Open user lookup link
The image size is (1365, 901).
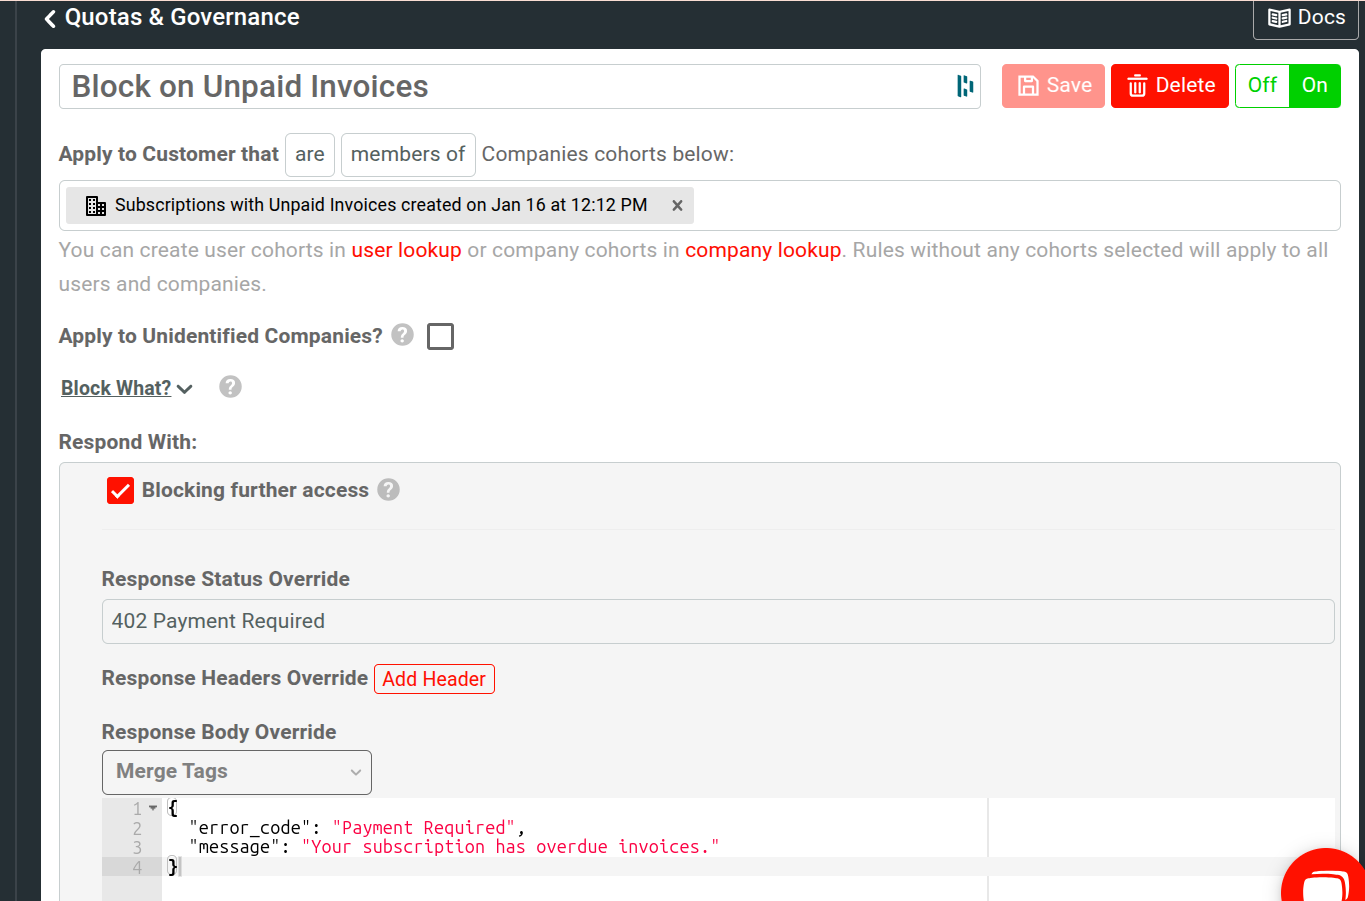pyautogui.click(x=406, y=250)
